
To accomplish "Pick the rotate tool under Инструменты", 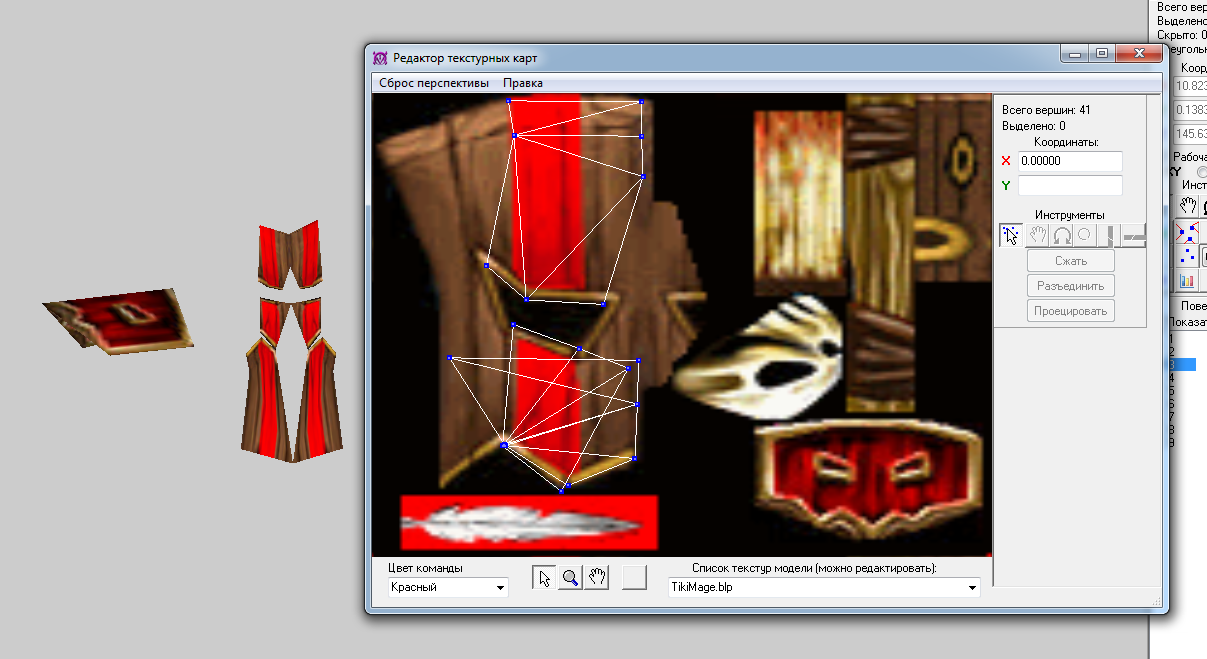I will [1061, 235].
